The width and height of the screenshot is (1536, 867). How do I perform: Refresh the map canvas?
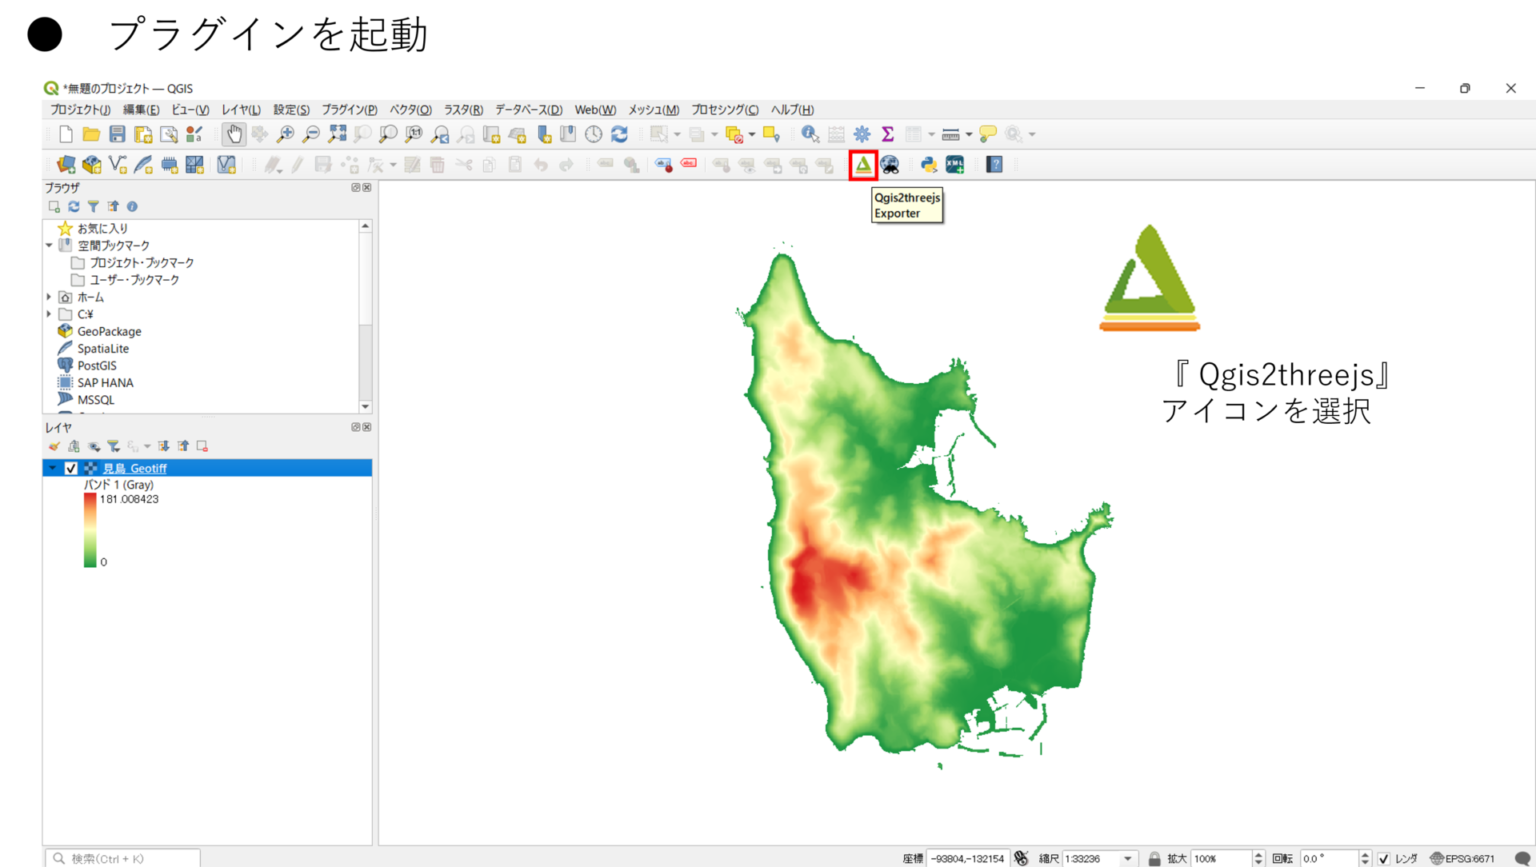618,131
